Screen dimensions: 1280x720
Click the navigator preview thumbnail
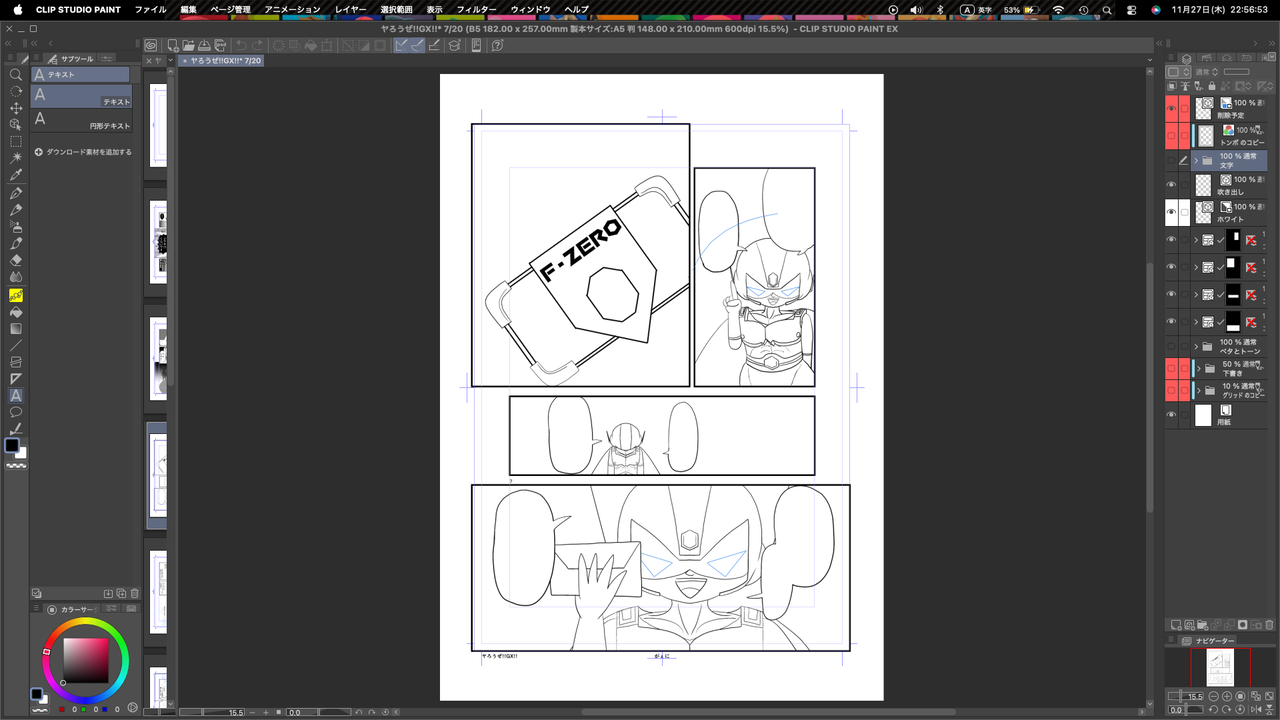point(1220,667)
